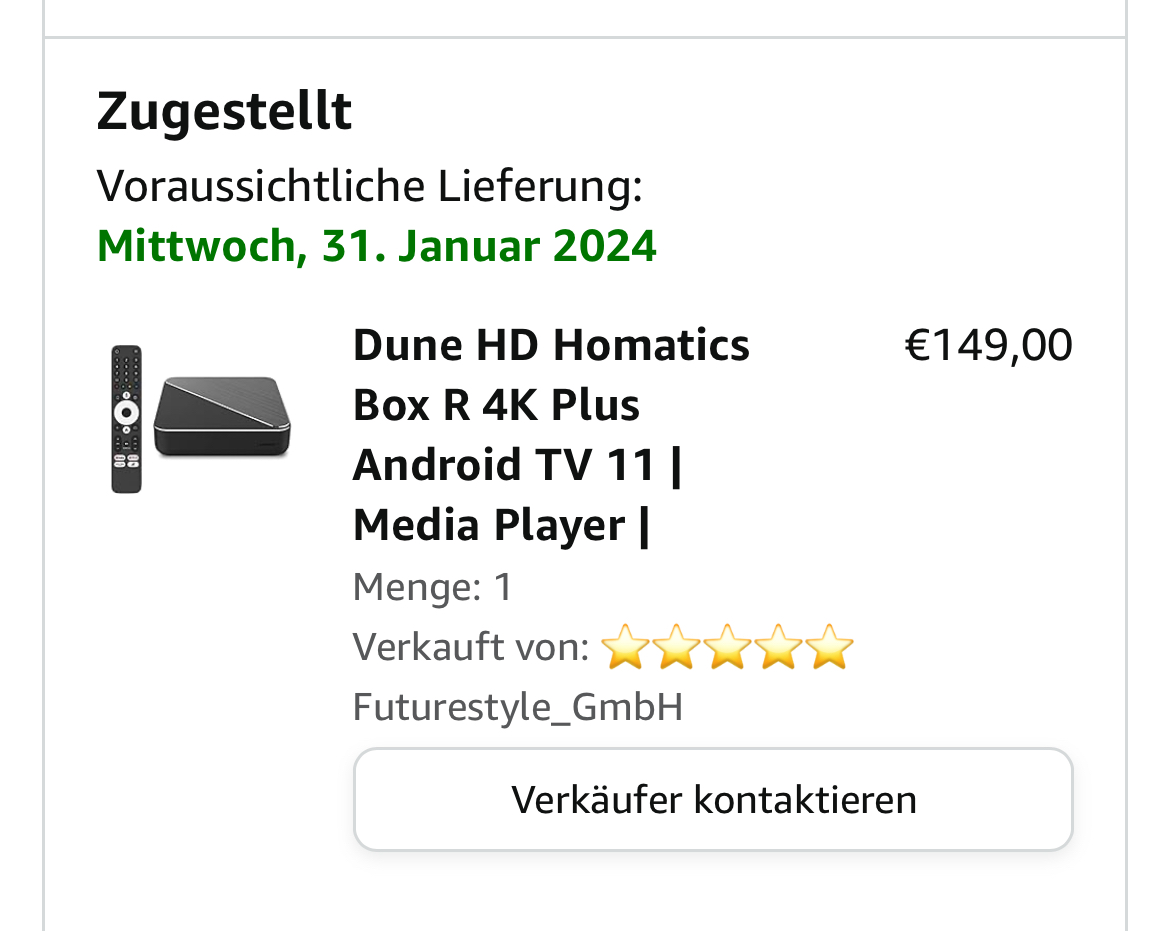Click the green date Mittwoch, 31. Januar 2024
The image size is (1170, 931).
377,246
